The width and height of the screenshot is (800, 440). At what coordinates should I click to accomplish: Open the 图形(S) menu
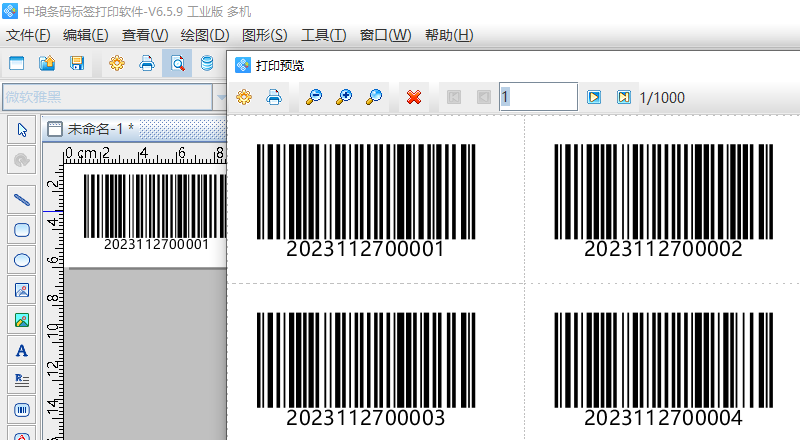264,35
